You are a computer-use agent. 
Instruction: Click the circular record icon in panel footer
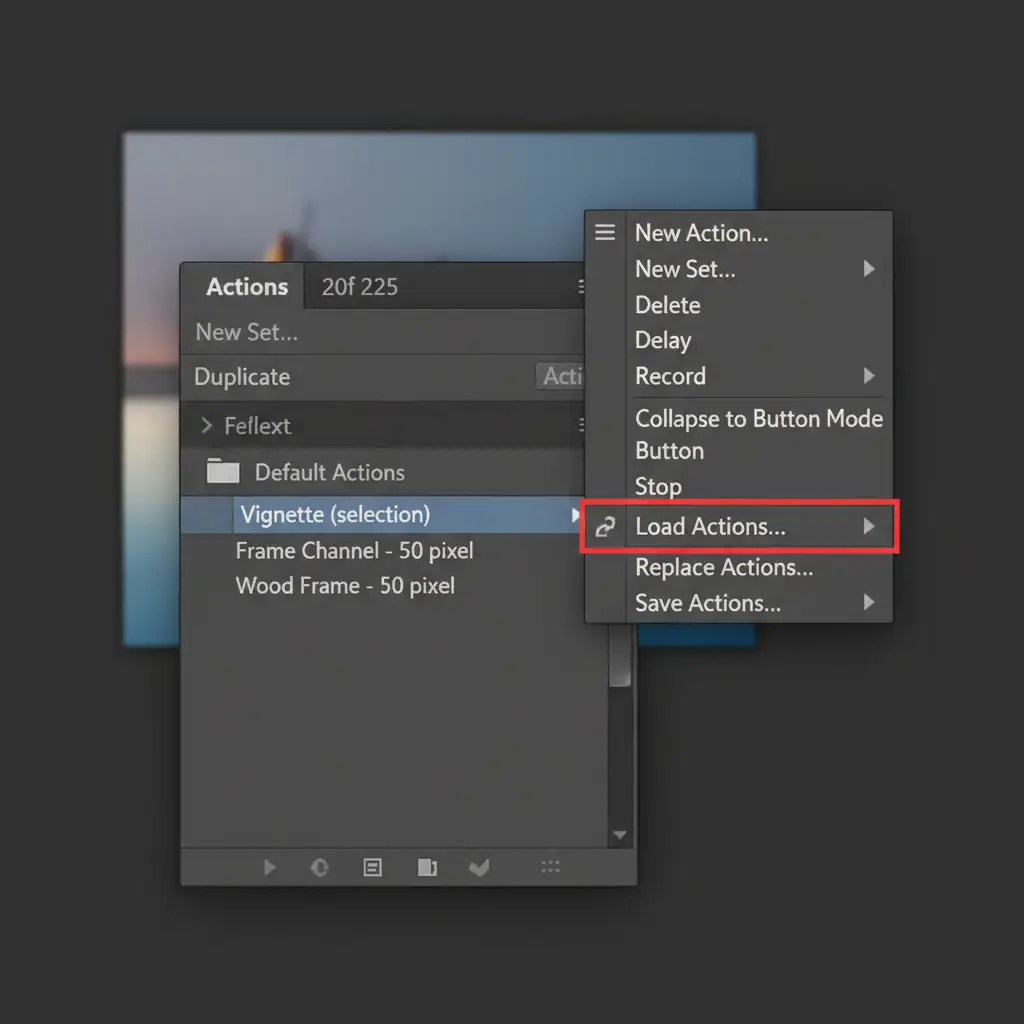coord(320,868)
